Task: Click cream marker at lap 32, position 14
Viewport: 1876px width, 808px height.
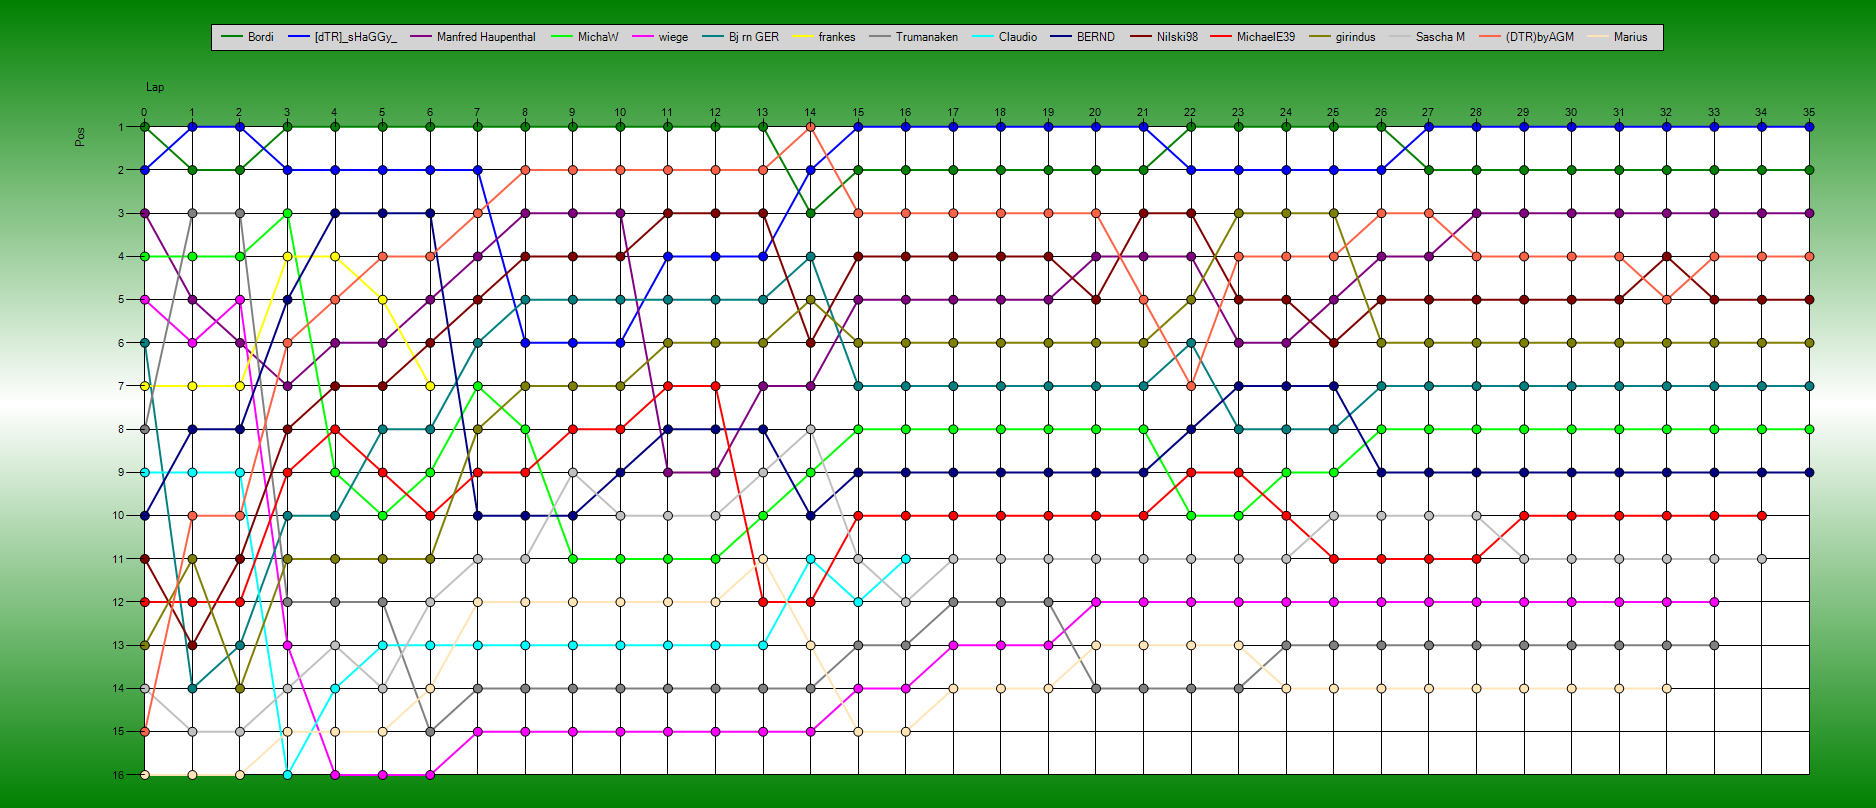Action: [x=1666, y=688]
